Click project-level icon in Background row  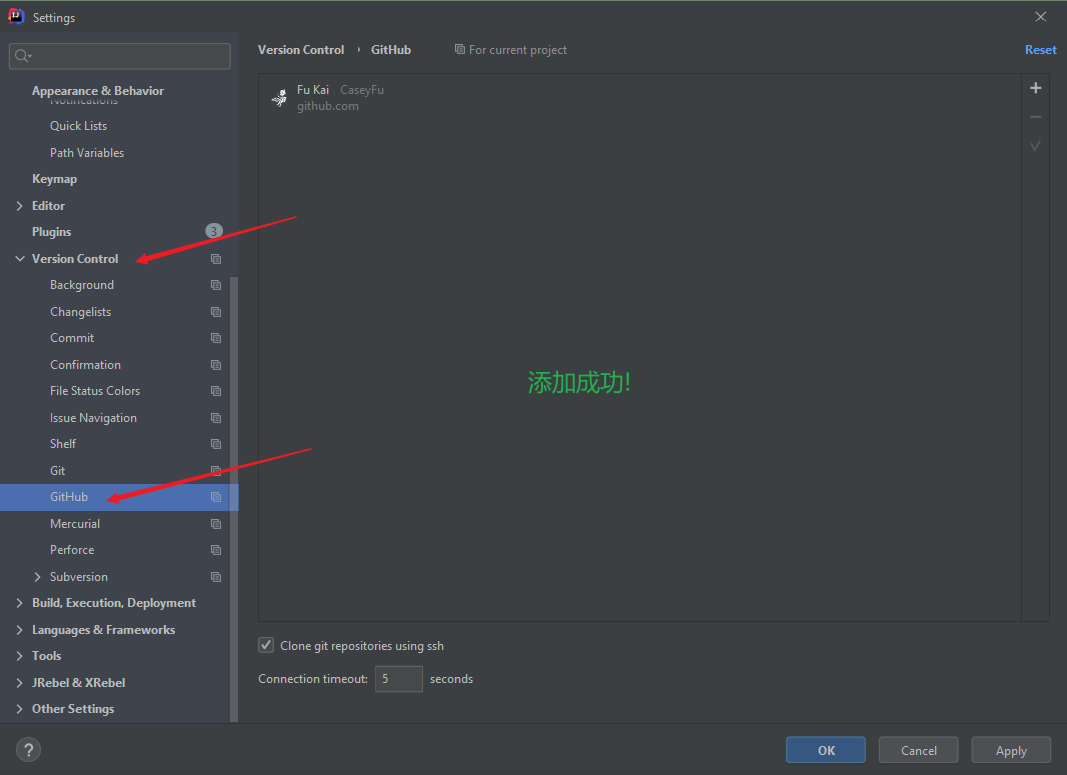pyautogui.click(x=216, y=285)
